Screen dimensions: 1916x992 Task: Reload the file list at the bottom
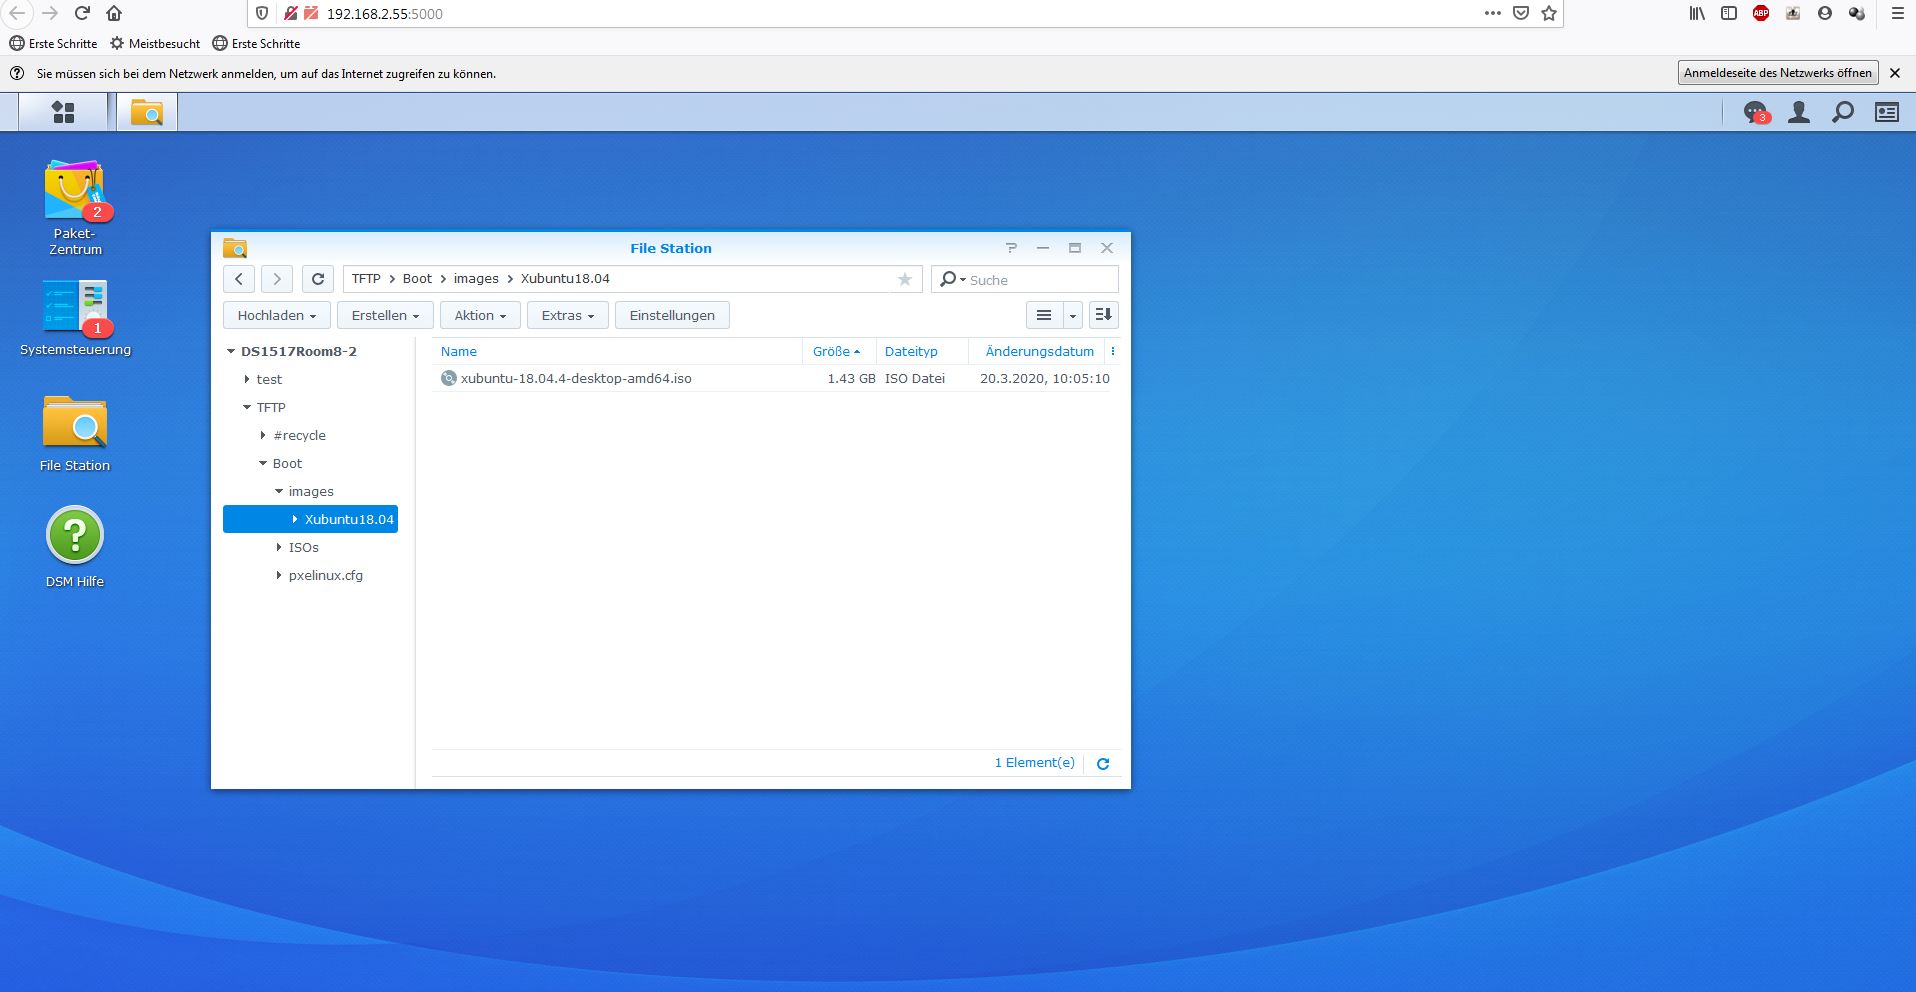(x=1103, y=764)
